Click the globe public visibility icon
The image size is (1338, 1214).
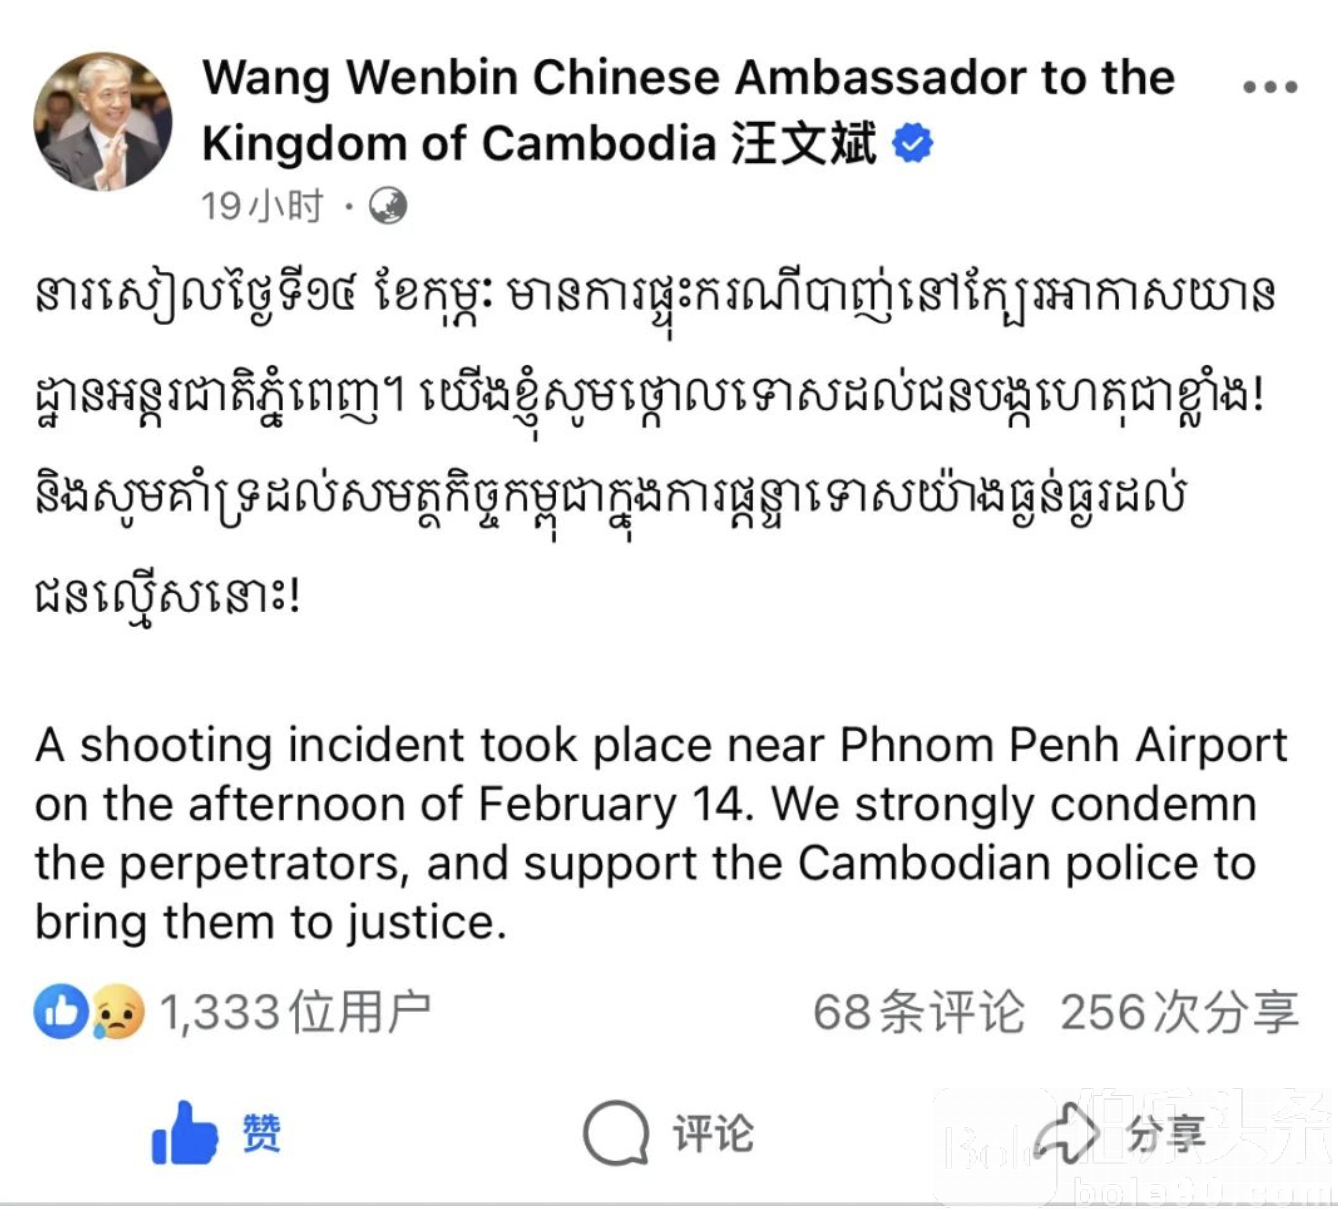388,206
